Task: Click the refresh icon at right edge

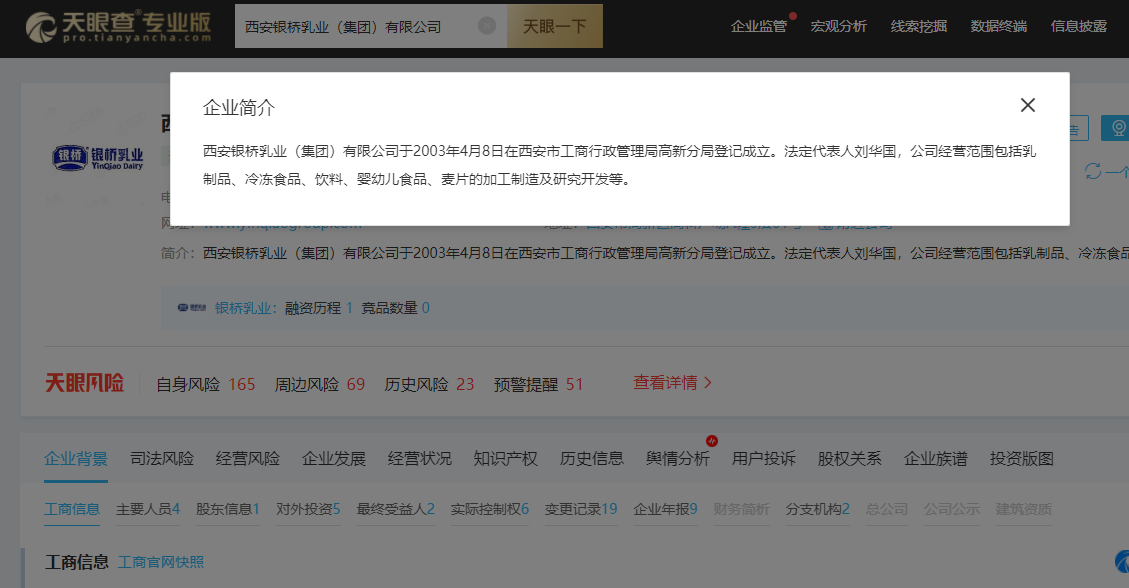Action: coord(1093,171)
